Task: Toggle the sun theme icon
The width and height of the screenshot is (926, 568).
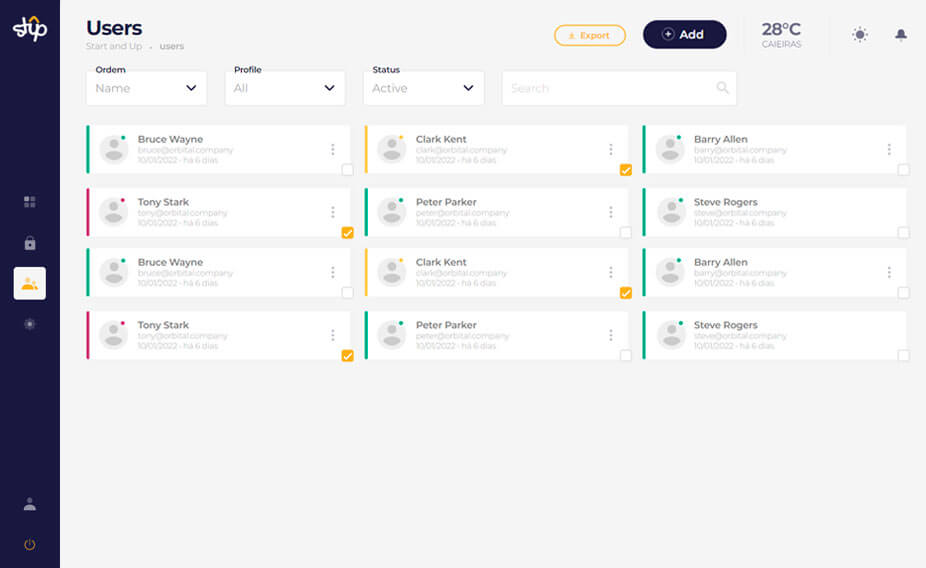Action: pyautogui.click(x=859, y=35)
